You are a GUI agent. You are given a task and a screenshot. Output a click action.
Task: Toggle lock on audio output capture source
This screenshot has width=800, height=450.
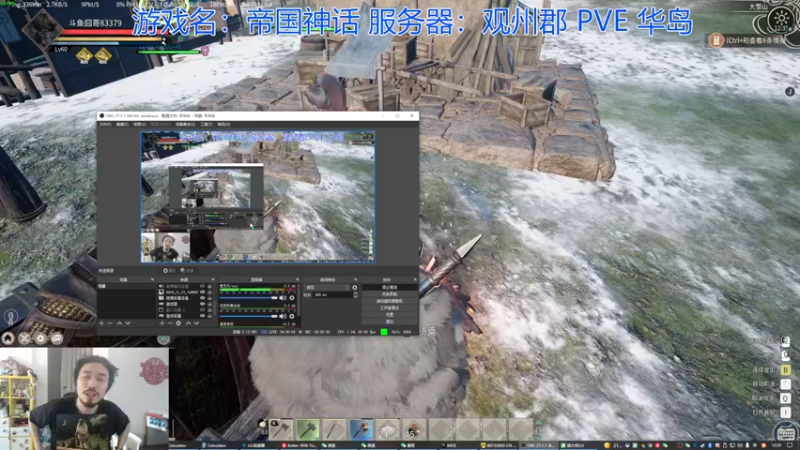click(209, 286)
